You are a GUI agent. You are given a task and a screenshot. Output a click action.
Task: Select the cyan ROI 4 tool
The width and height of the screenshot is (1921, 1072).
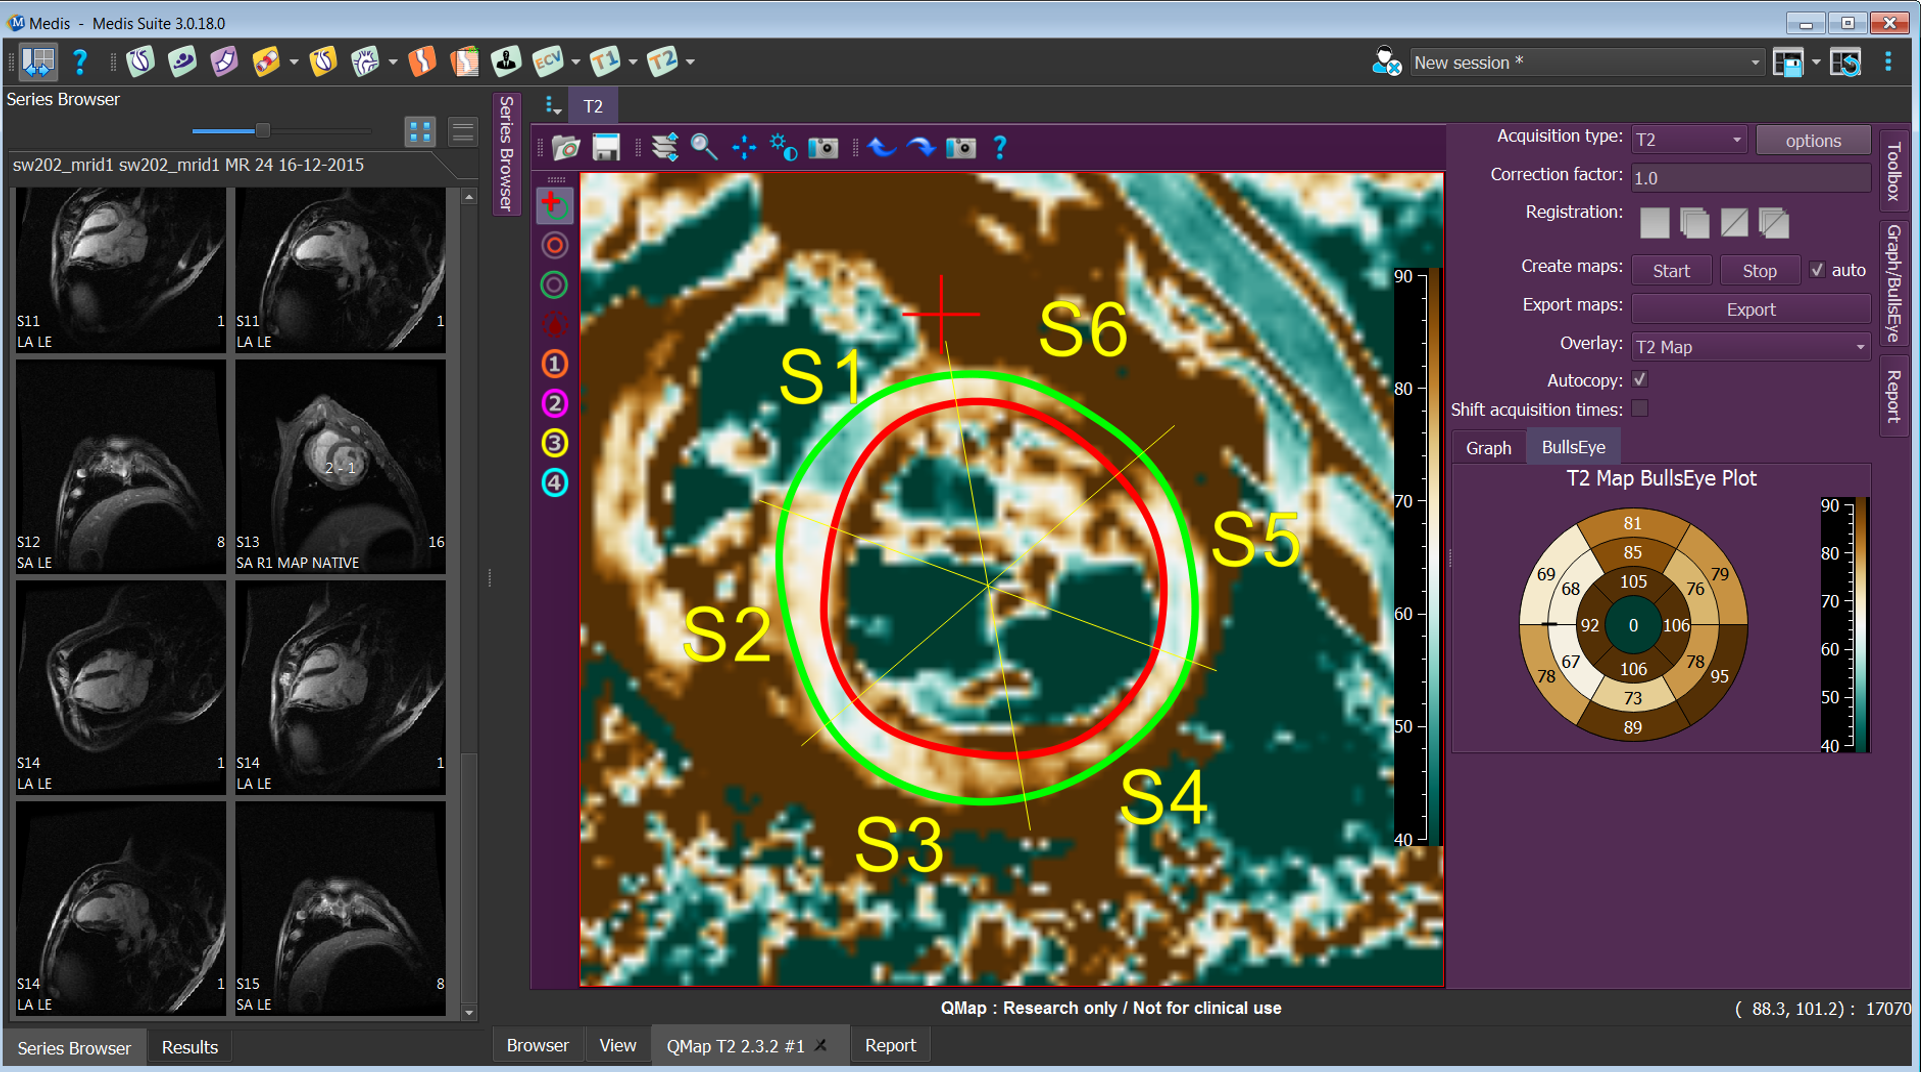554,483
